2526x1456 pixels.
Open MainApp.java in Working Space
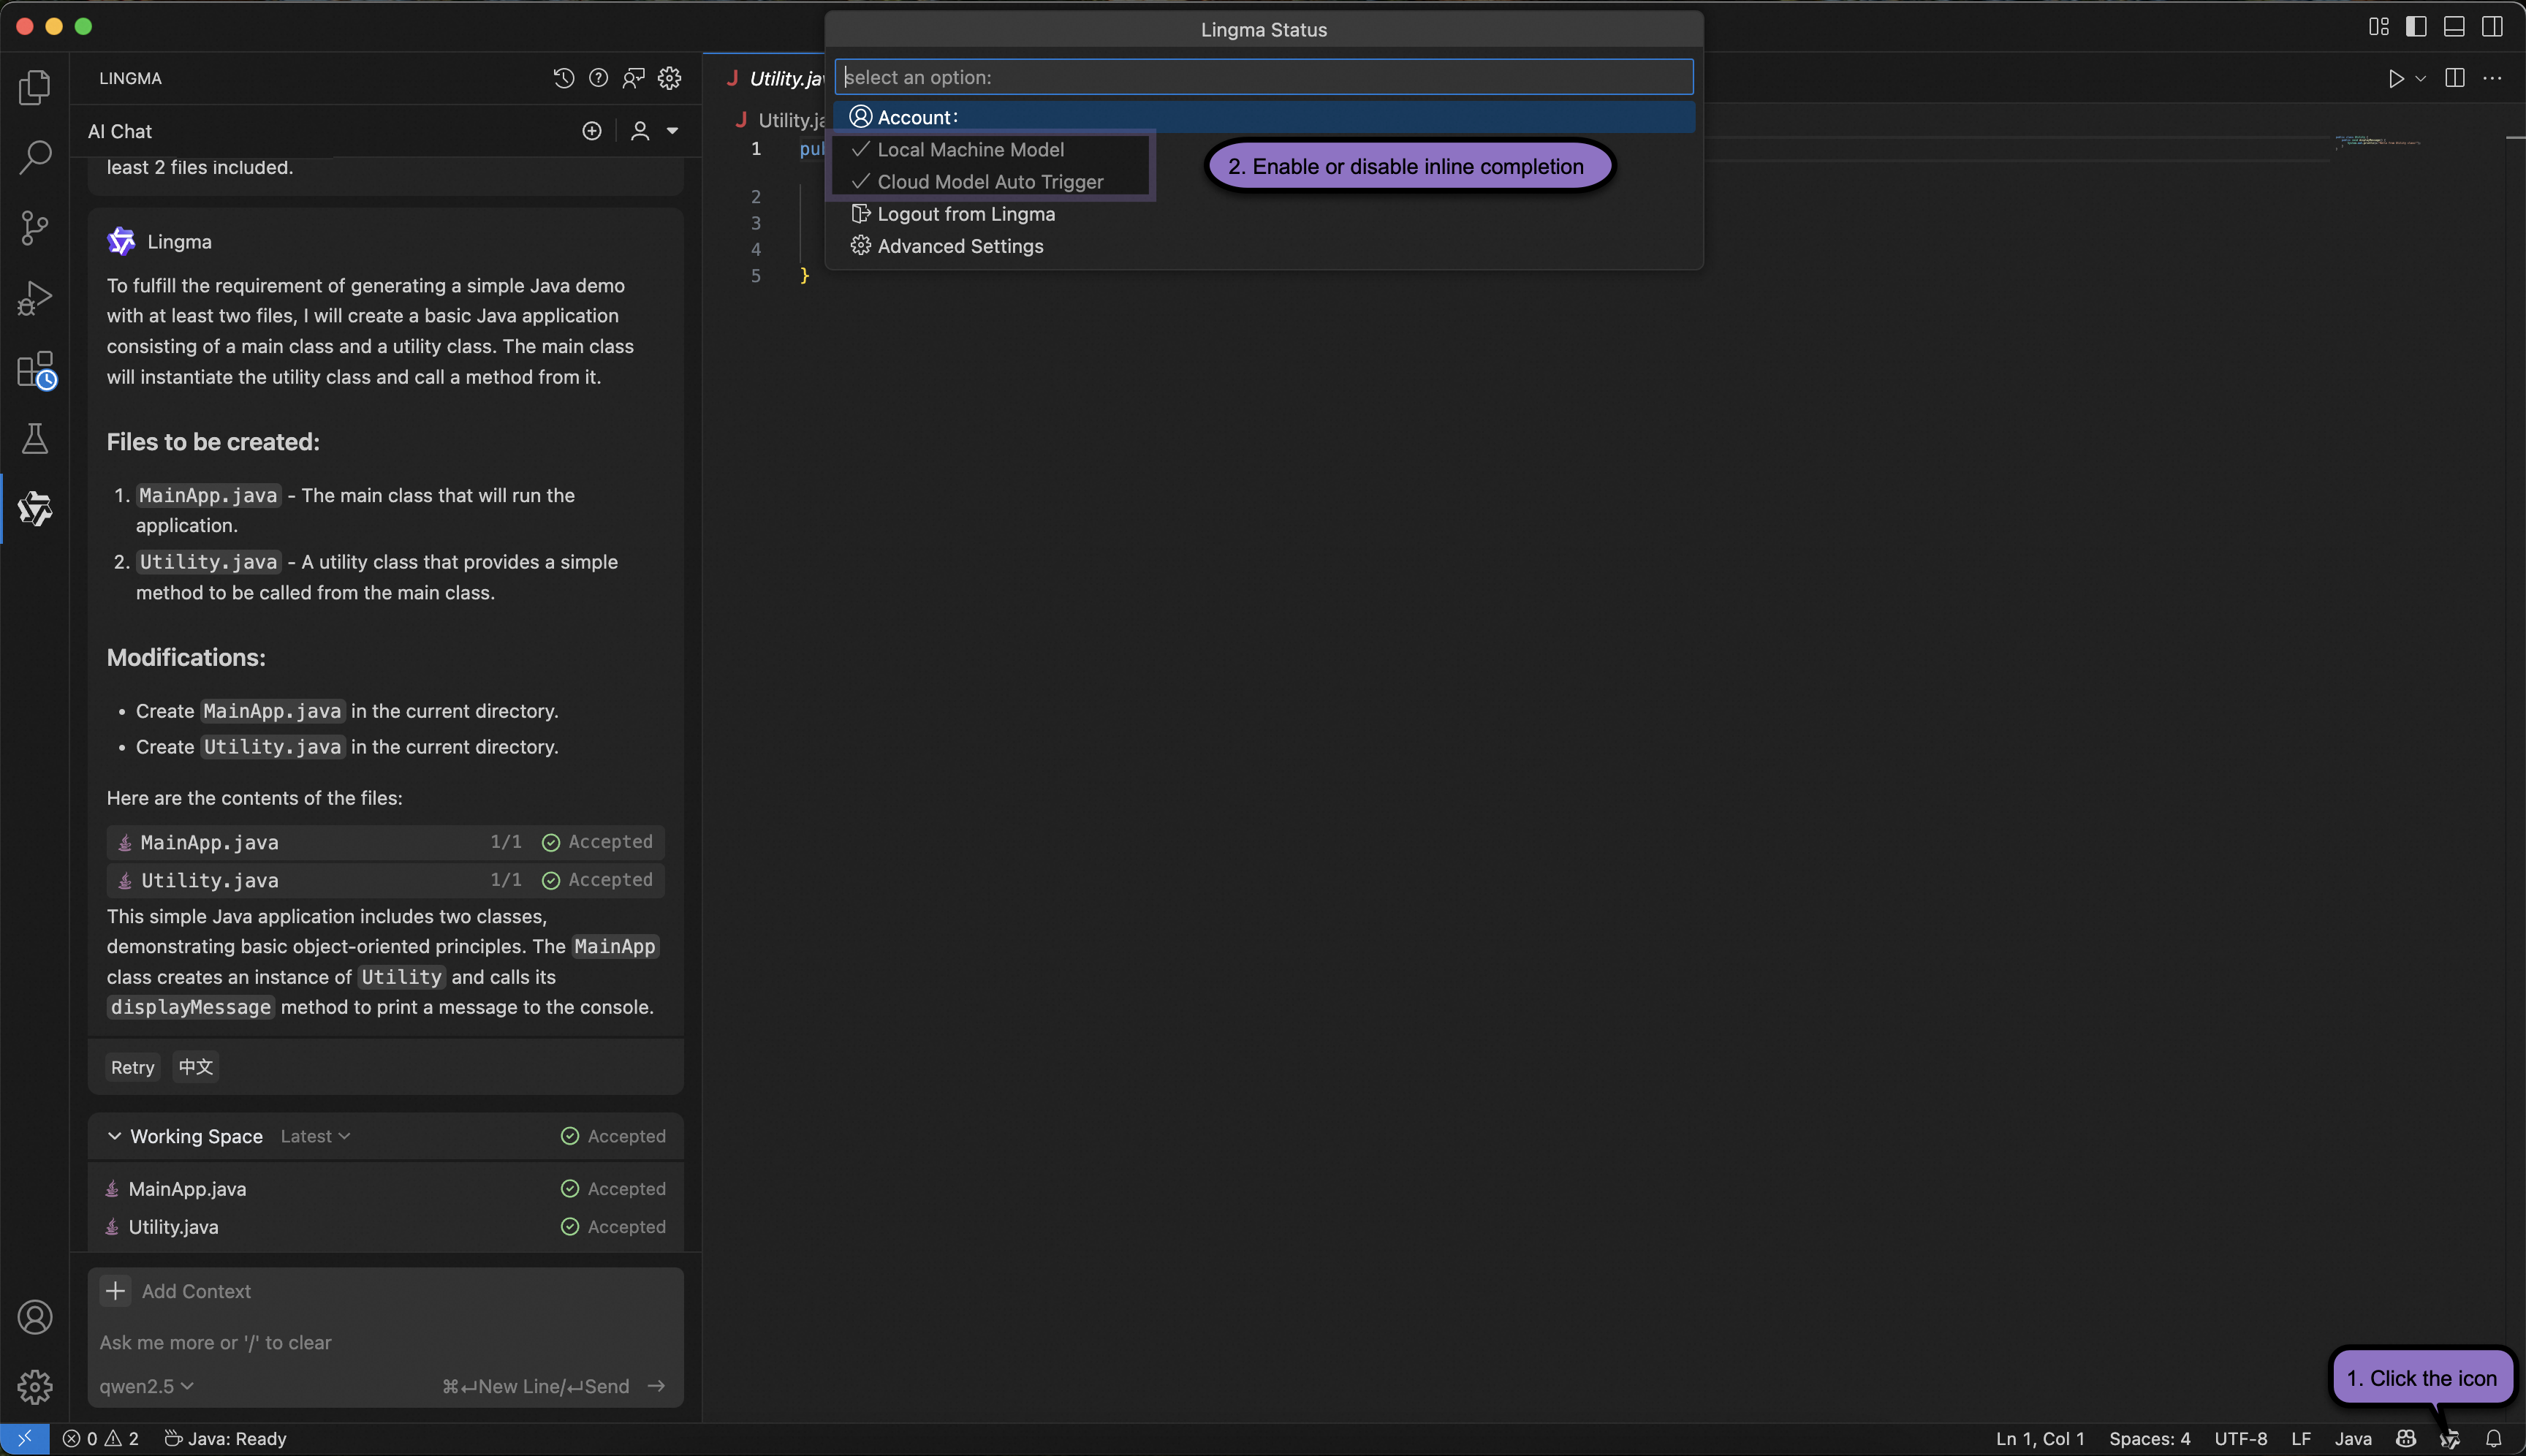(386, 1189)
